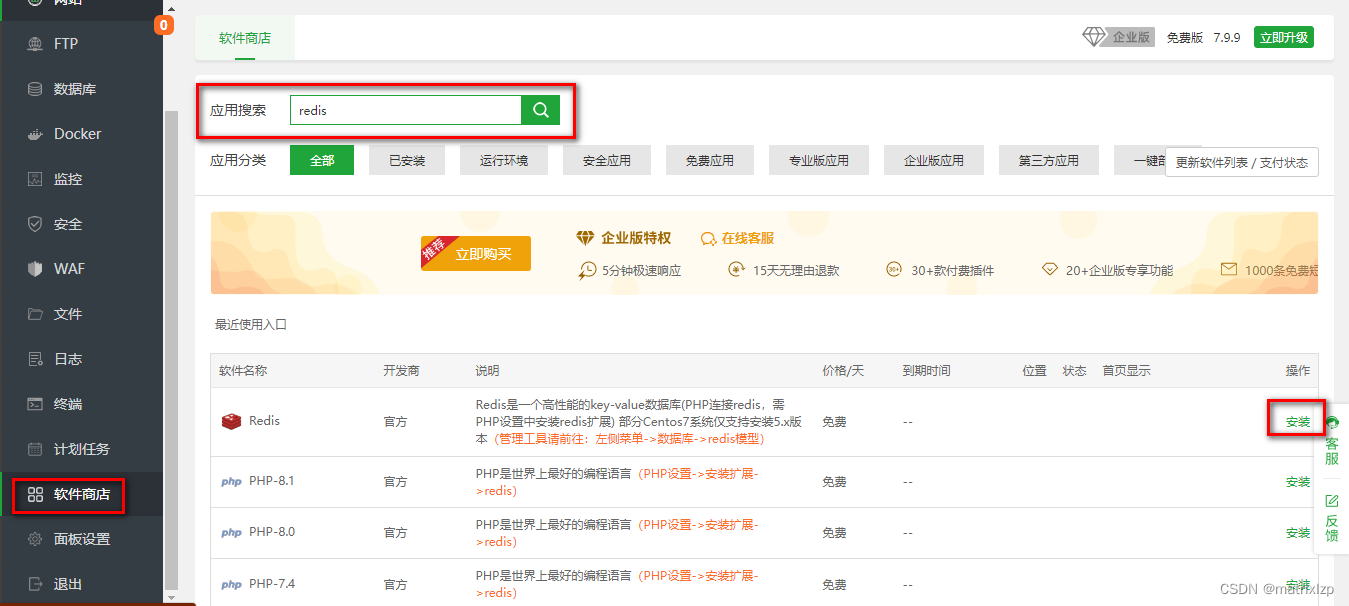This screenshot has width=1349, height=606.
Task: Open the 计划任务 scheduled tasks item
Action: pos(81,449)
